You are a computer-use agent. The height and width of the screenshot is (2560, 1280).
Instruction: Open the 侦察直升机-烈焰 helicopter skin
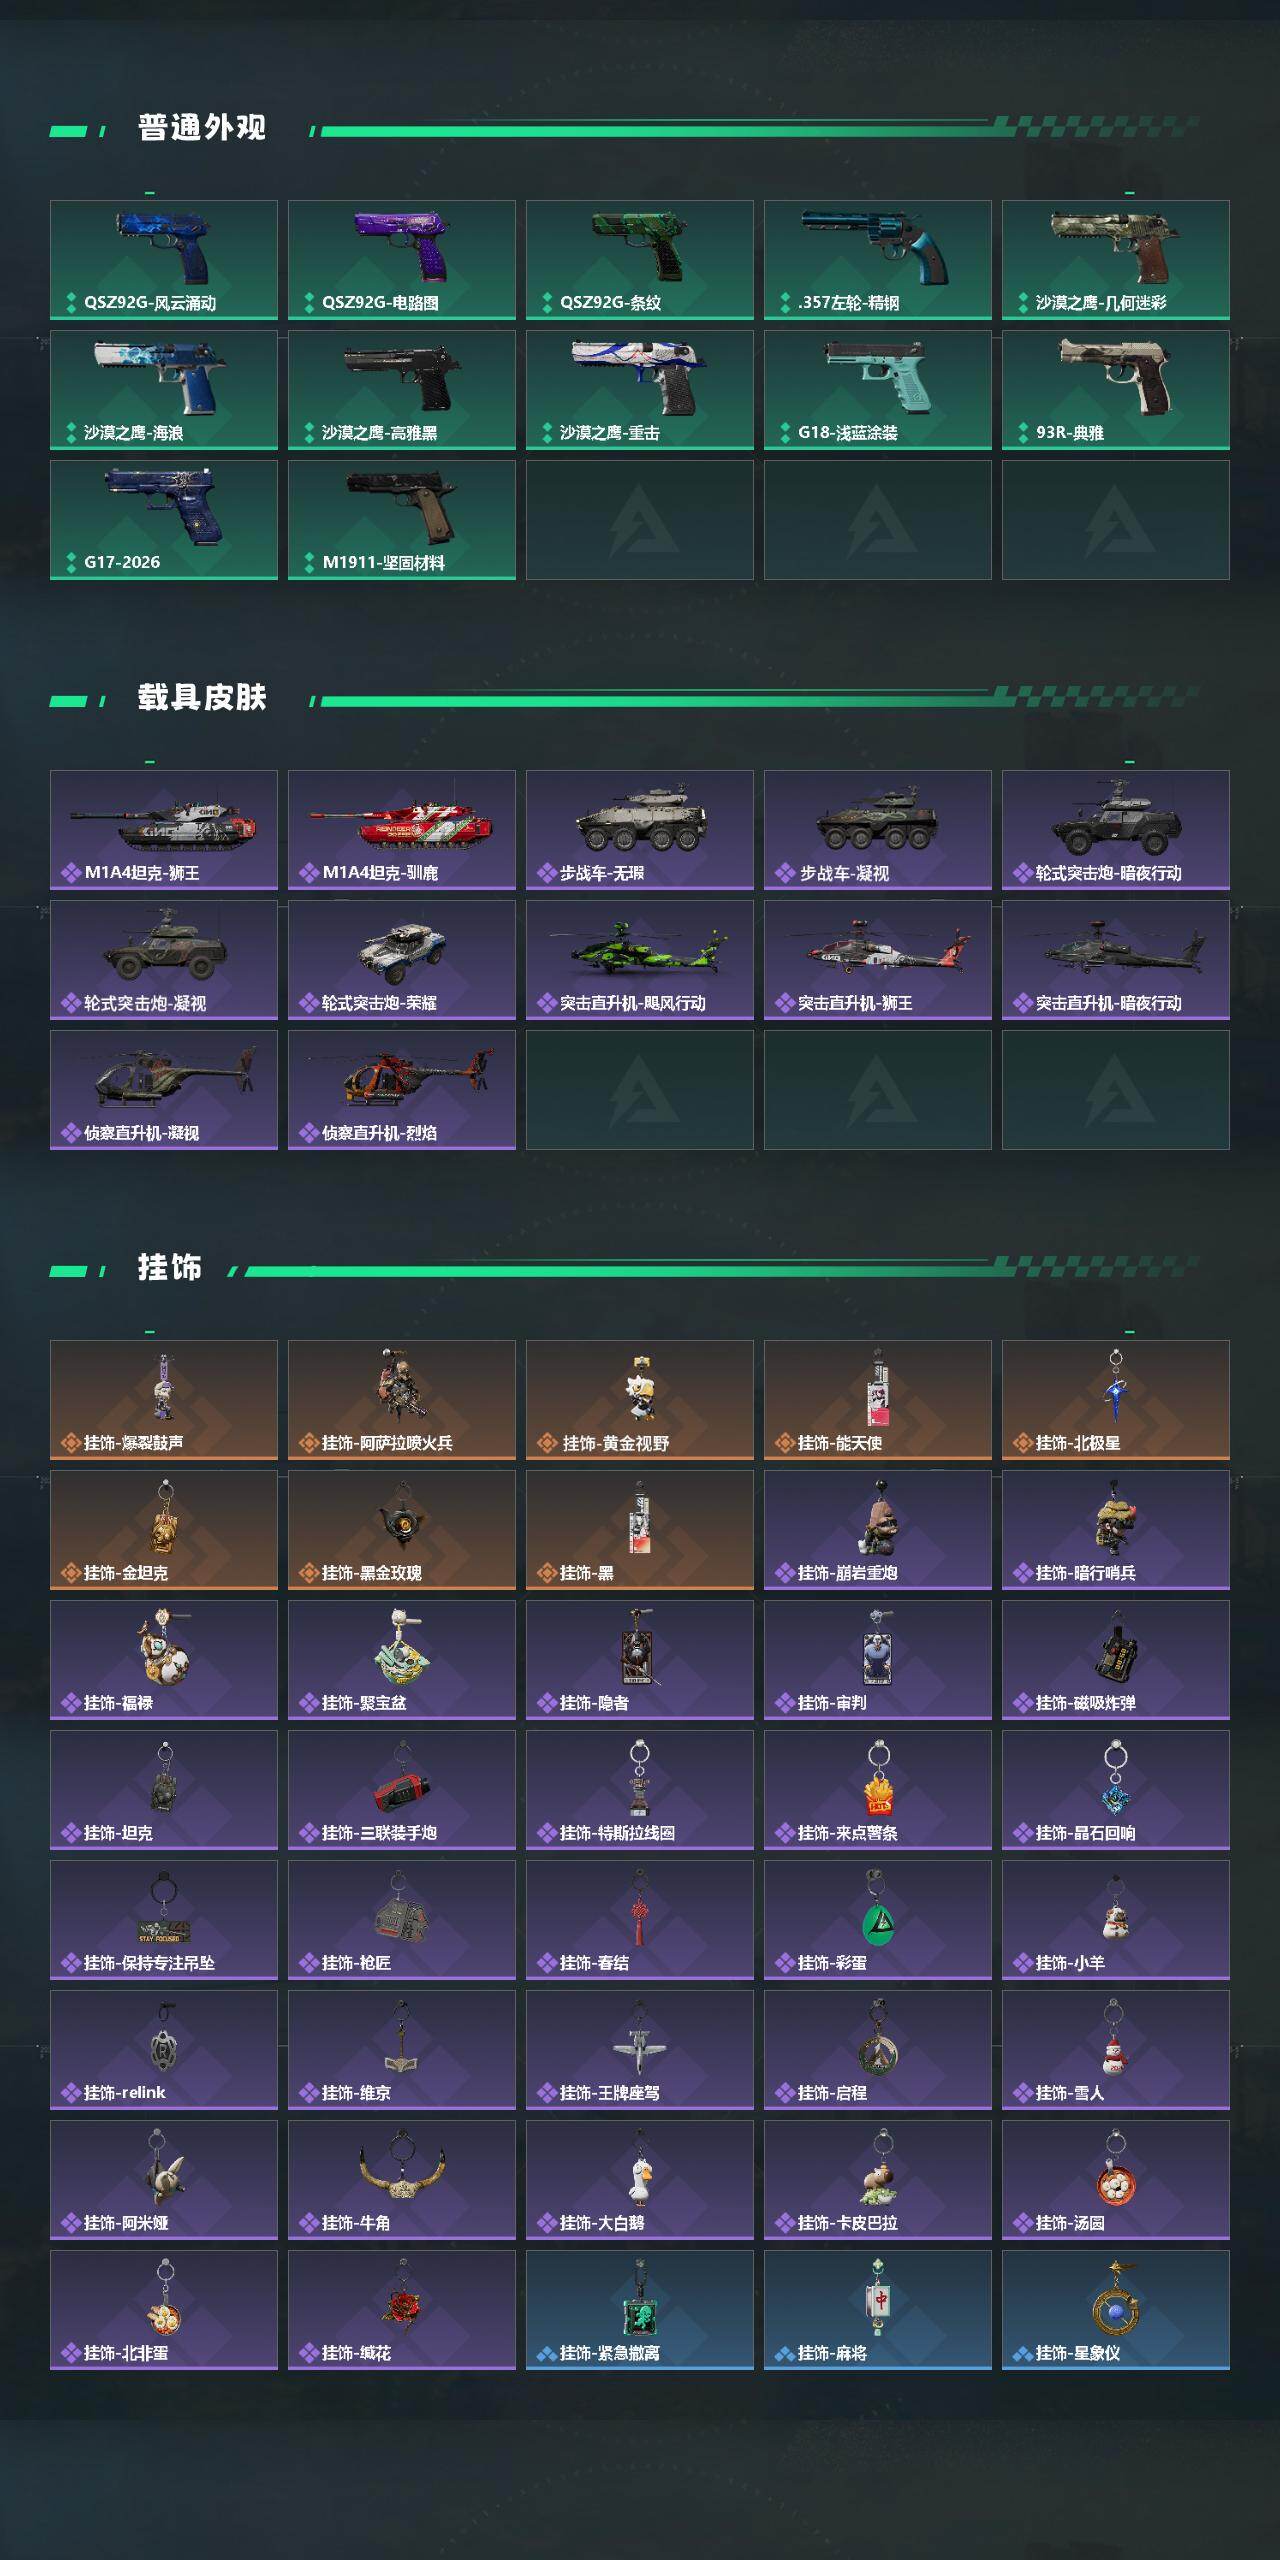pos(402,1090)
